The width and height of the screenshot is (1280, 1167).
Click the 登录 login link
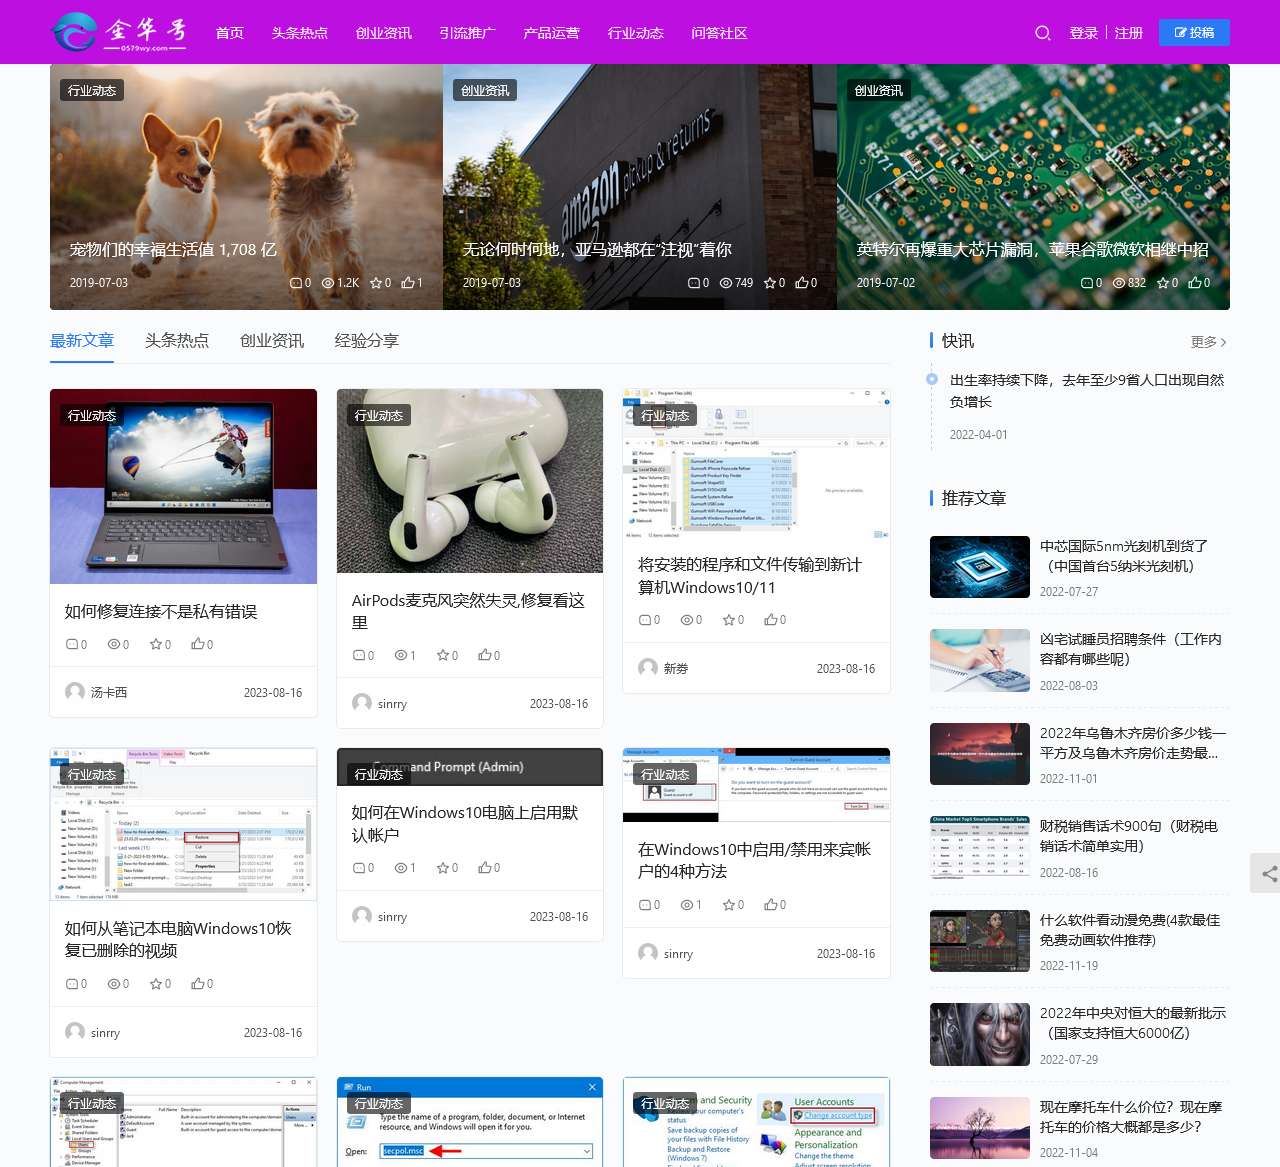1083,33
